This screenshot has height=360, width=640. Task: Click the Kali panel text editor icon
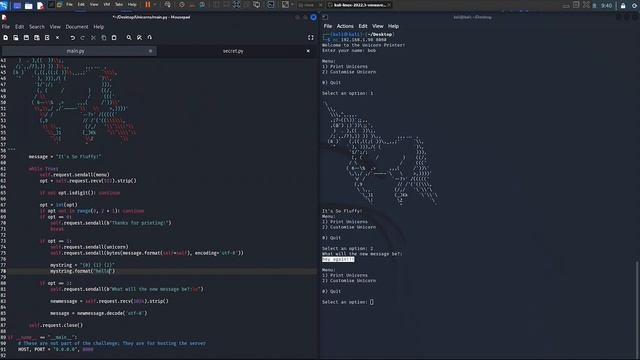pyautogui.click(x=40, y=6)
